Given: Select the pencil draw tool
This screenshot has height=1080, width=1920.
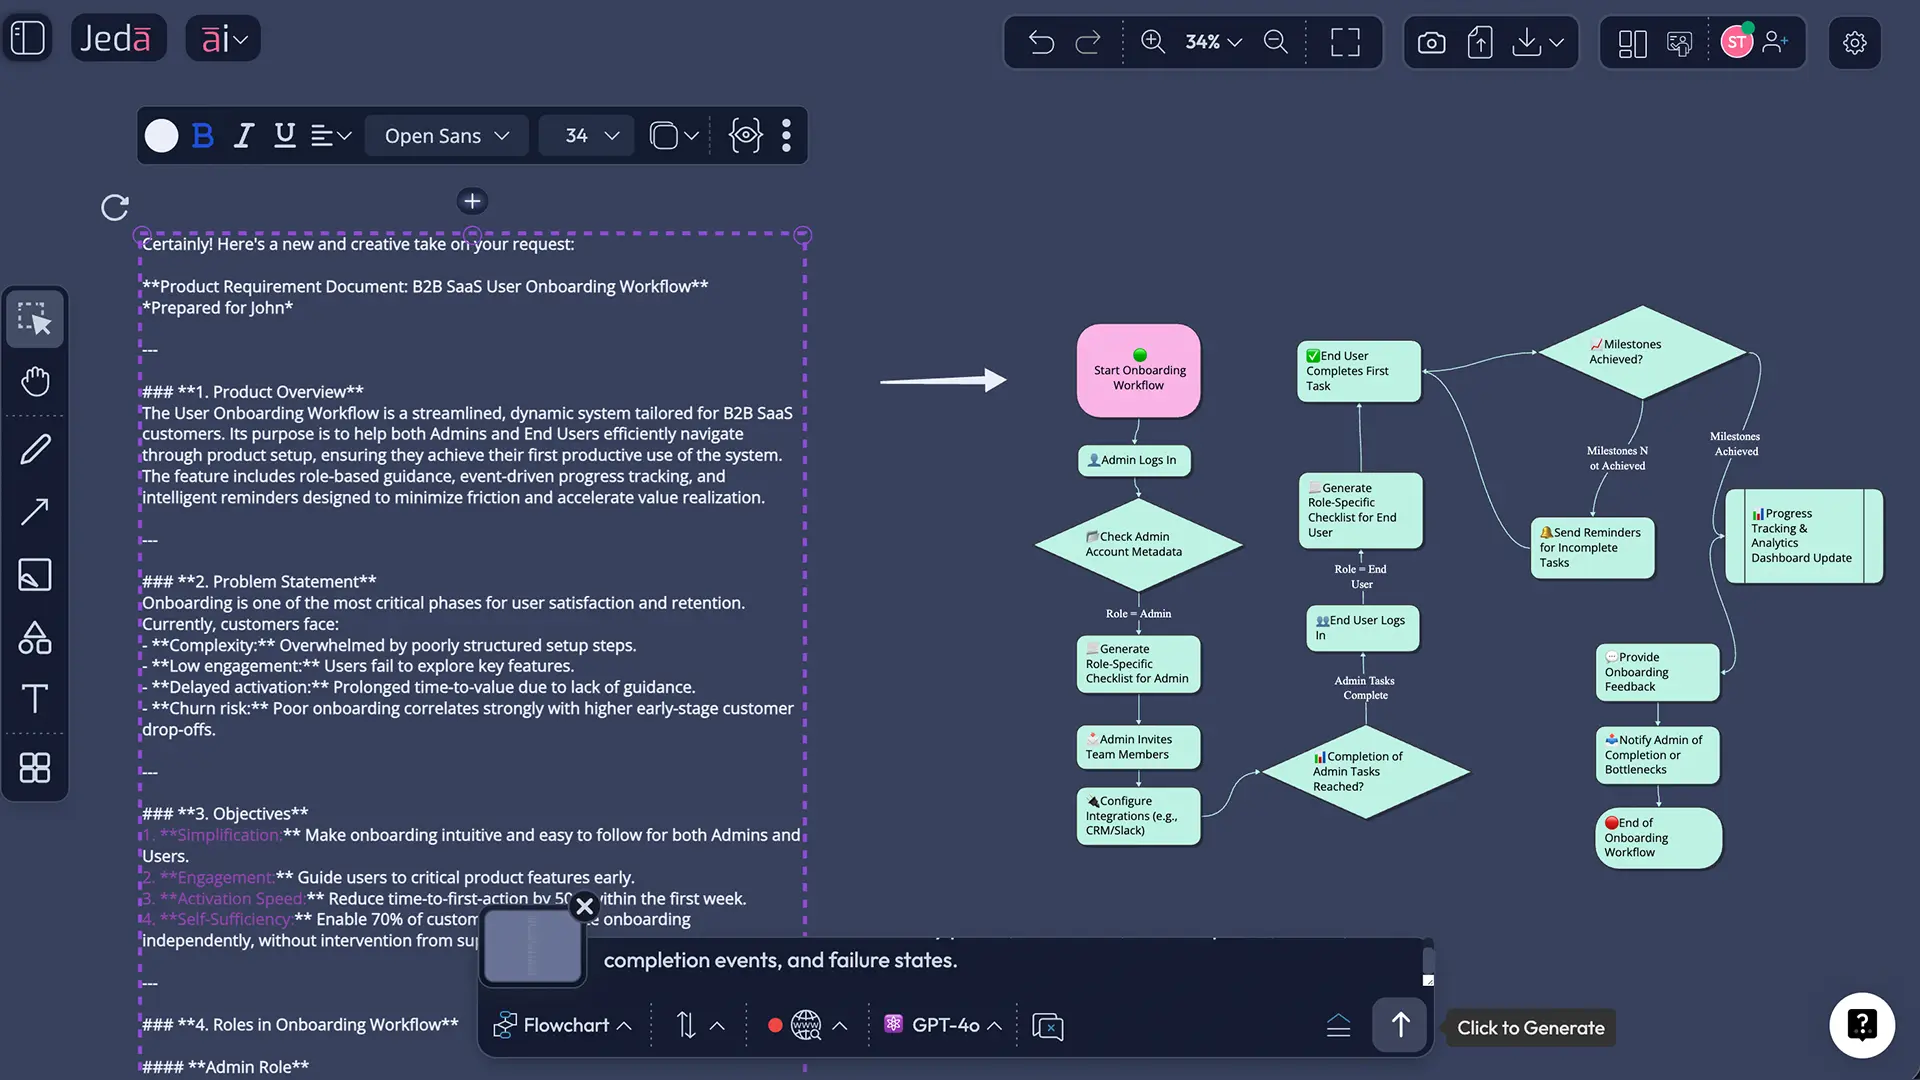Looking at the screenshot, I should (35, 449).
